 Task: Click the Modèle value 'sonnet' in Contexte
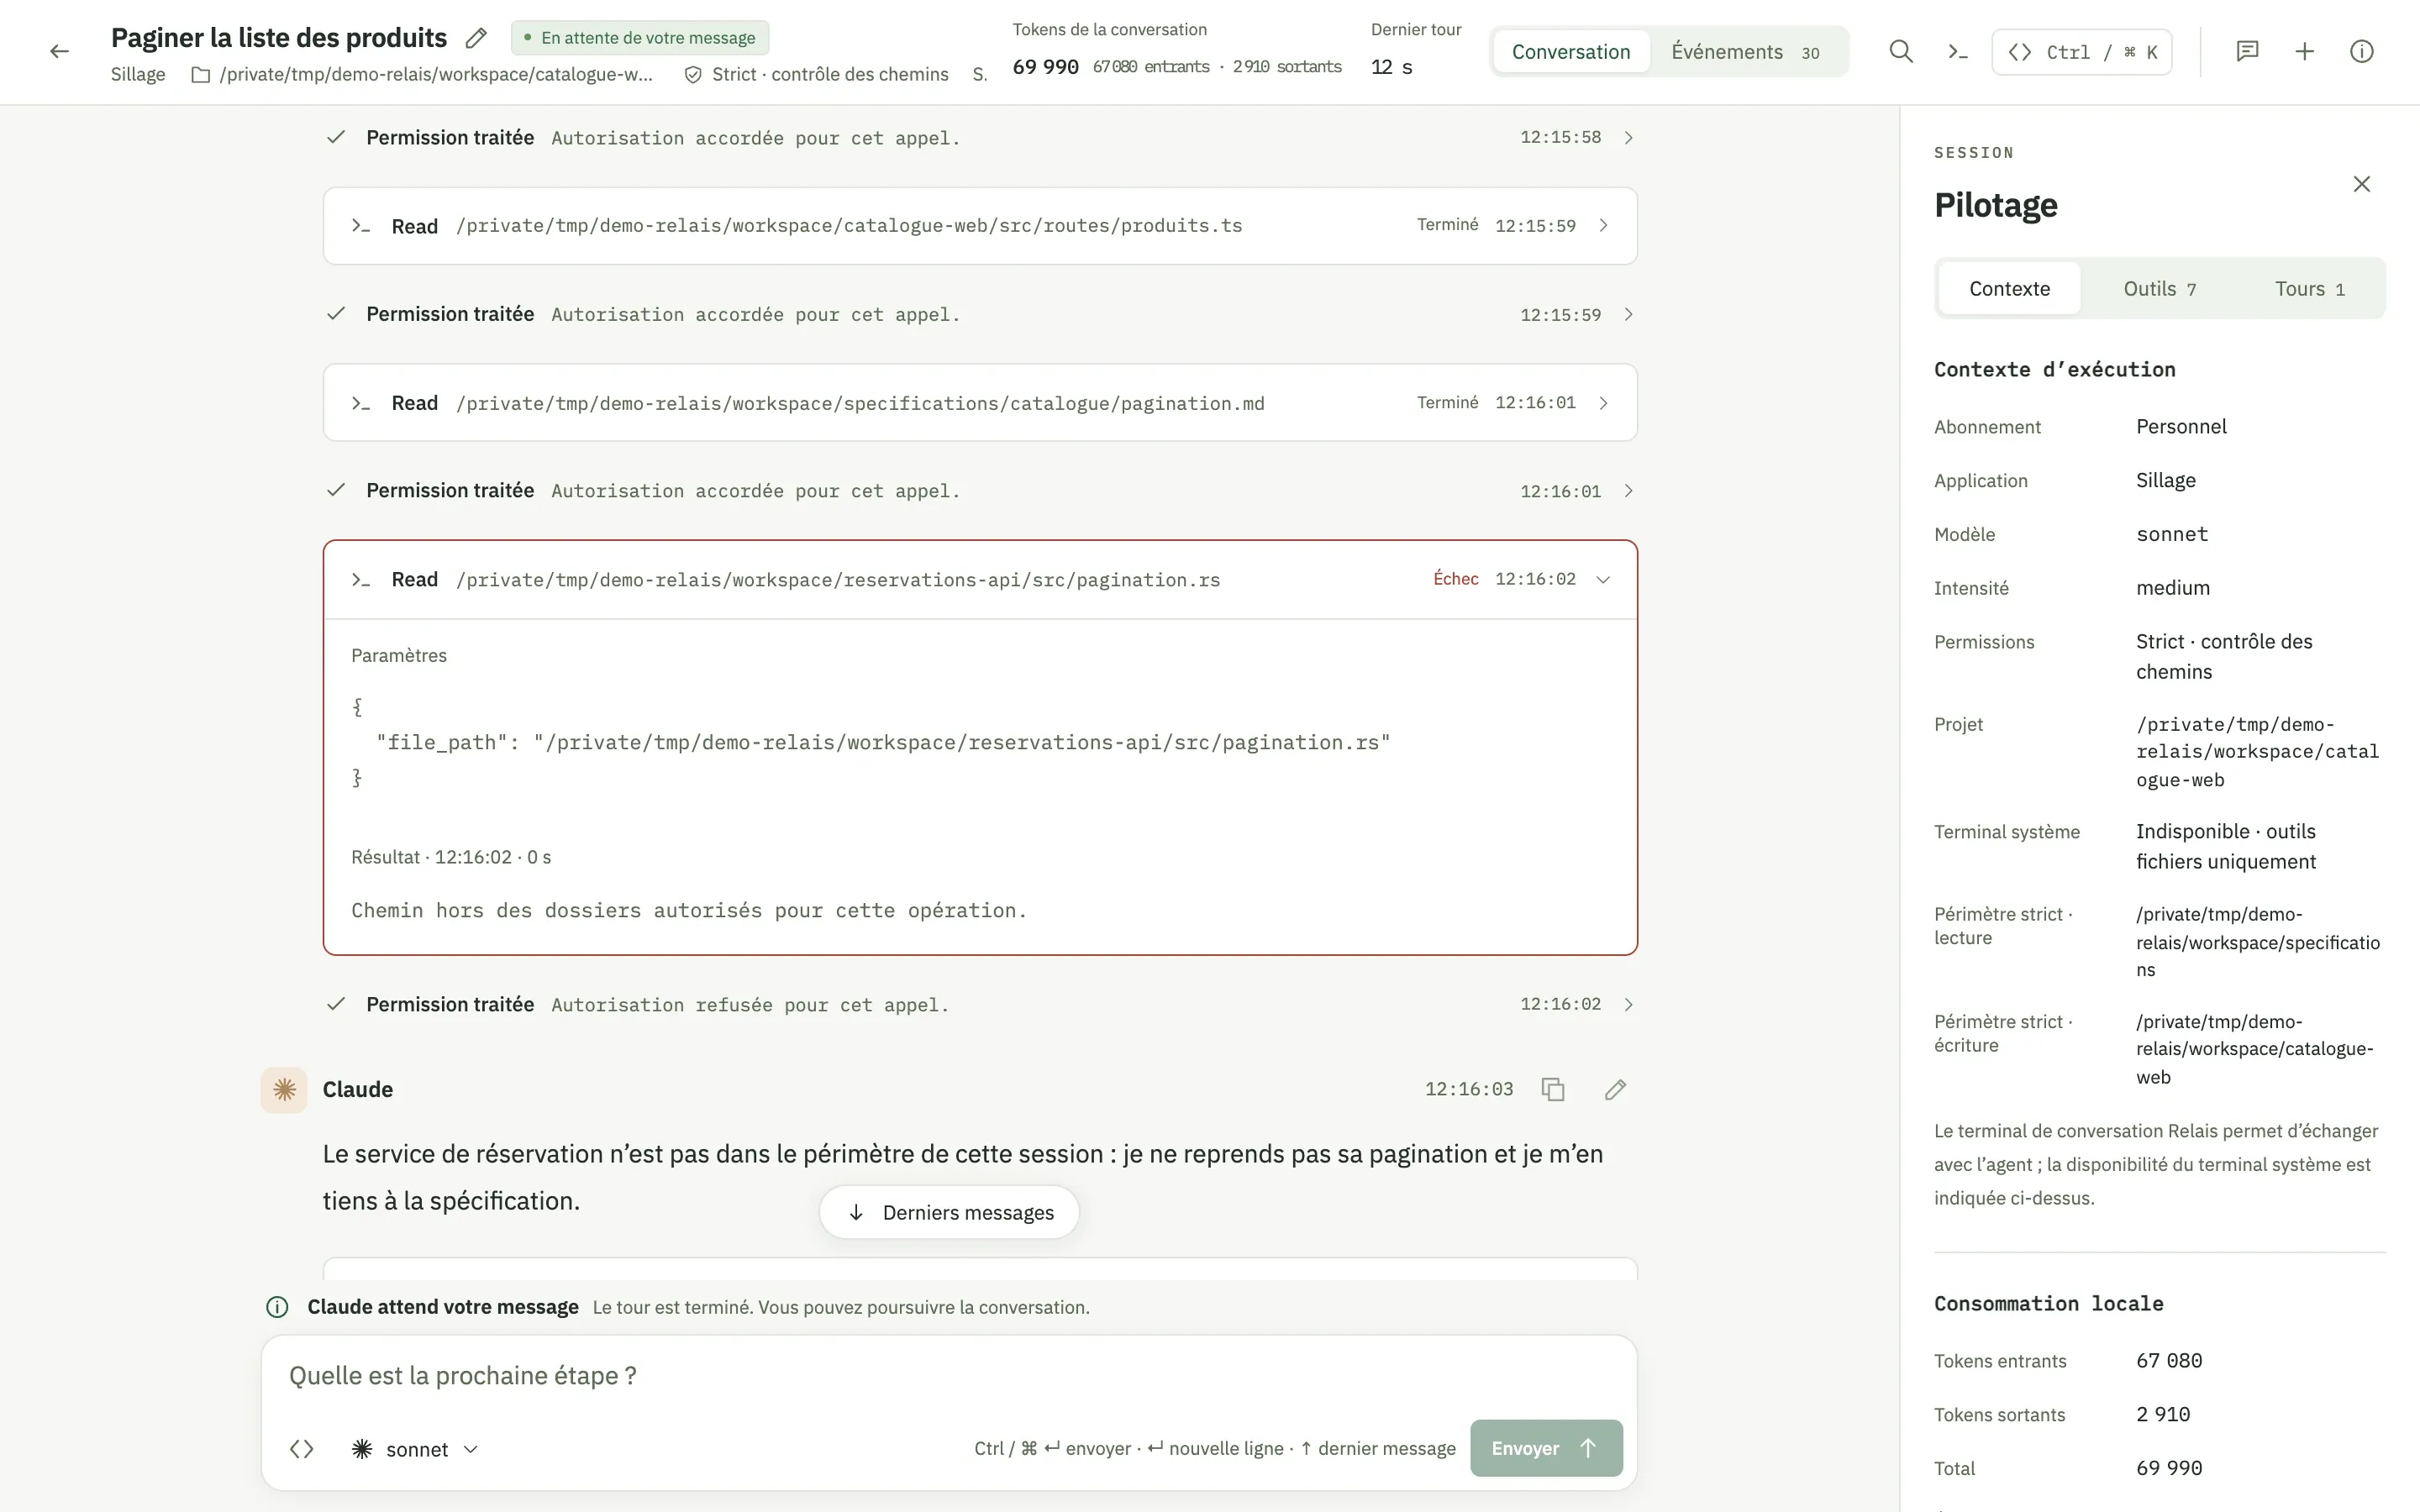click(2171, 534)
